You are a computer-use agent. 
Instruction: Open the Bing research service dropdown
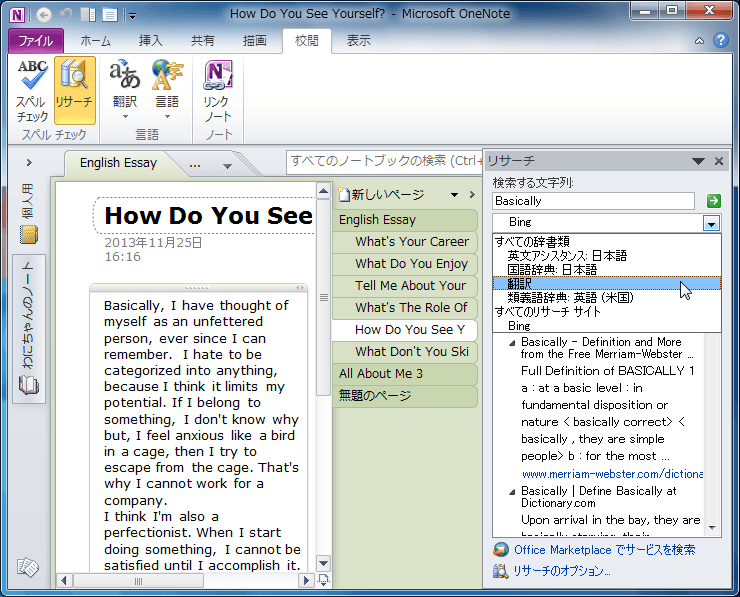(711, 223)
